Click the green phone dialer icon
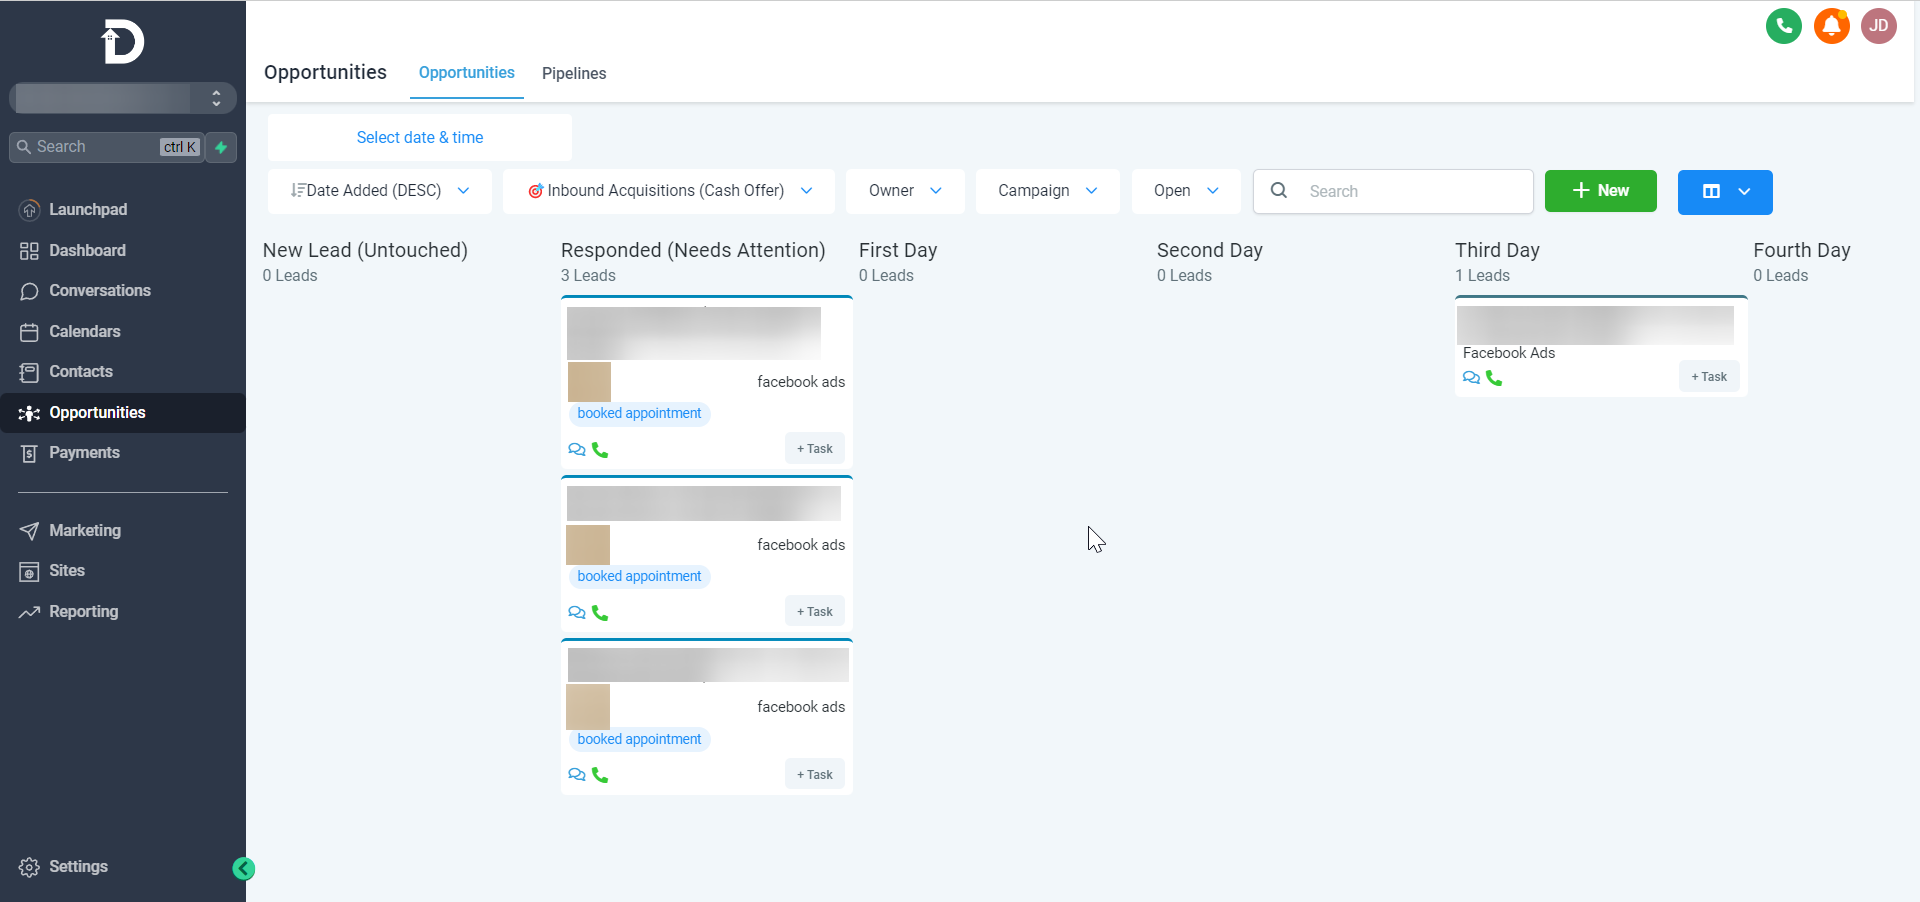The width and height of the screenshot is (1920, 902). (1784, 26)
